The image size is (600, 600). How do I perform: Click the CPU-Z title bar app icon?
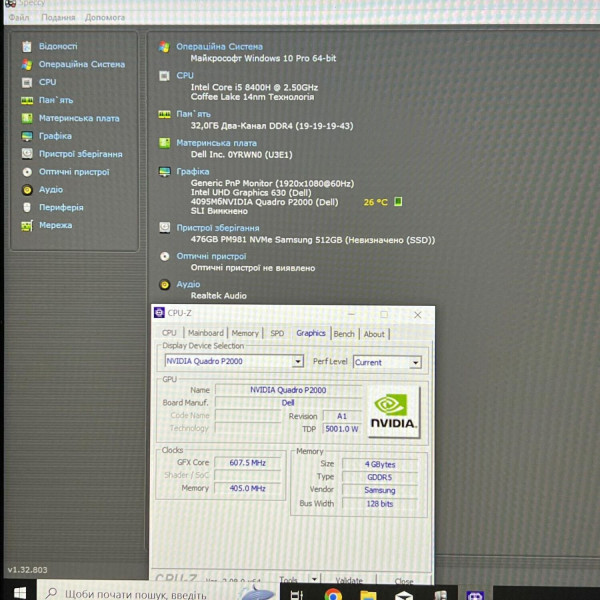[x=159, y=313]
